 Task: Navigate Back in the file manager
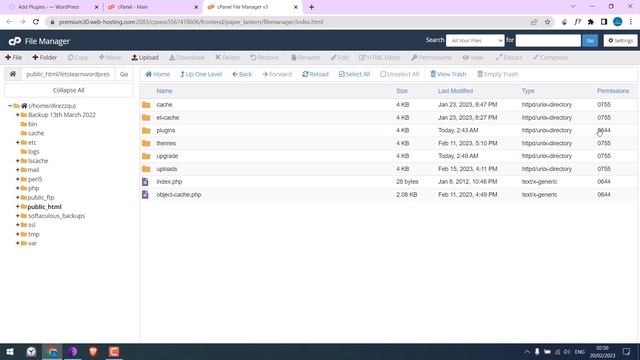tap(242, 74)
